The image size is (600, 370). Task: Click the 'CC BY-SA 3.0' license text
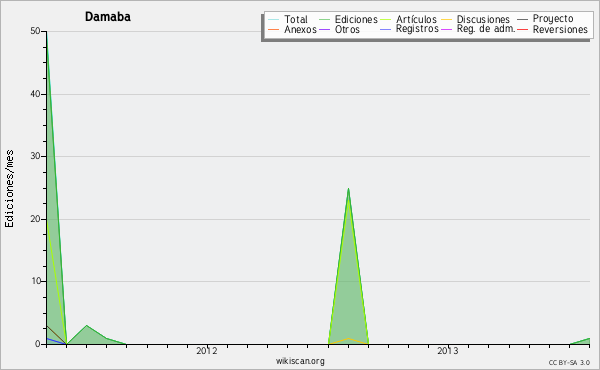coord(569,363)
